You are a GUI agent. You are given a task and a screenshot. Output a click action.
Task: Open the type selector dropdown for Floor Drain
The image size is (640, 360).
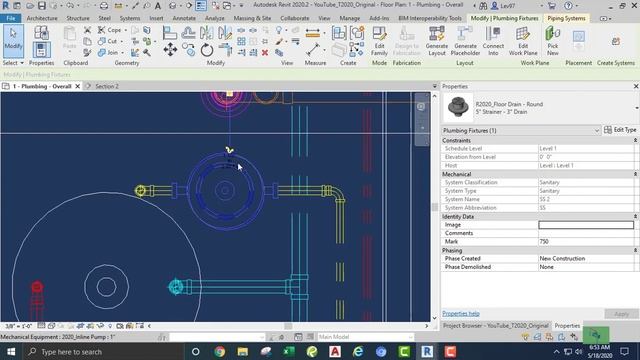click(x=636, y=108)
